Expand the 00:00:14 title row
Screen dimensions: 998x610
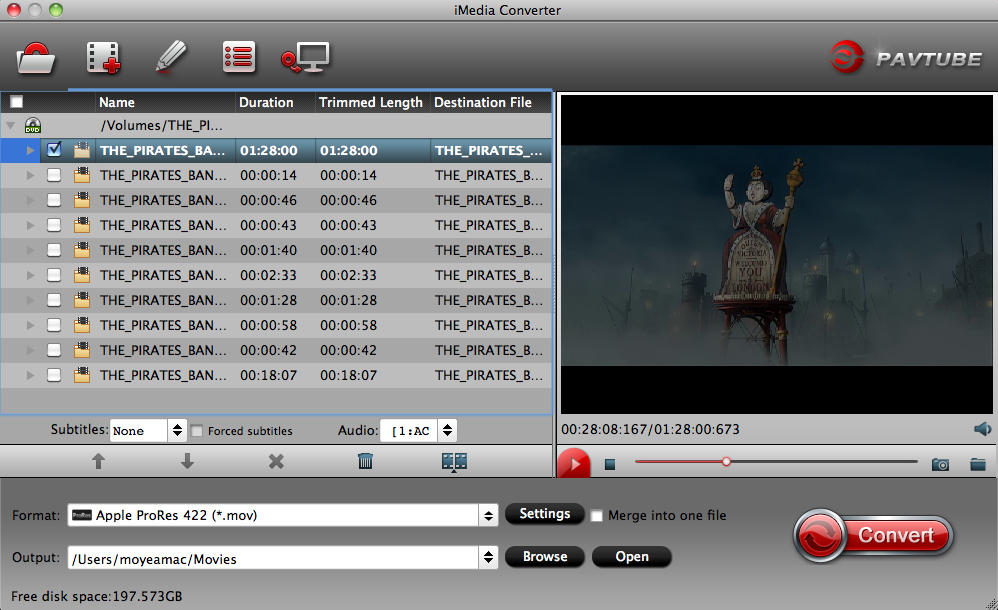click(30, 175)
